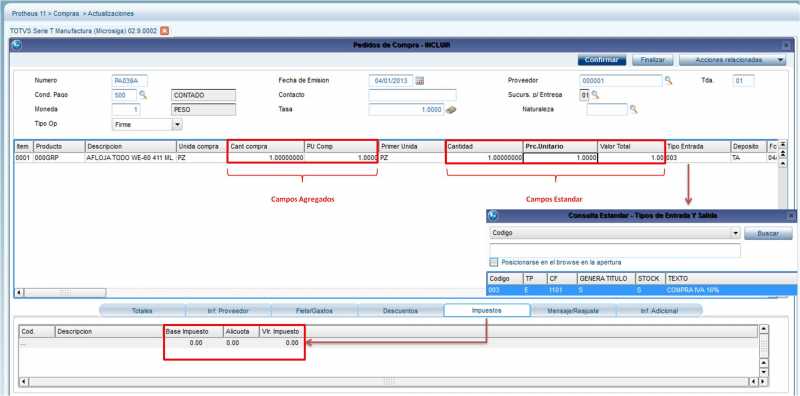Close the TOTVS Serie T Manufactura tab icon
800x396 pixels.
pyautogui.click(x=164, y=31)
